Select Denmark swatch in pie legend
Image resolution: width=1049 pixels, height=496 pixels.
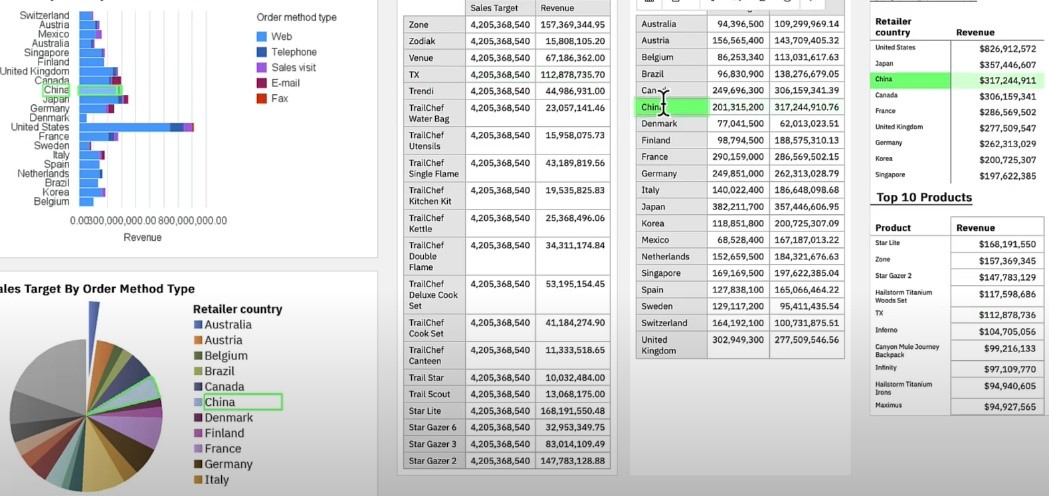click(x=197, y=418)
